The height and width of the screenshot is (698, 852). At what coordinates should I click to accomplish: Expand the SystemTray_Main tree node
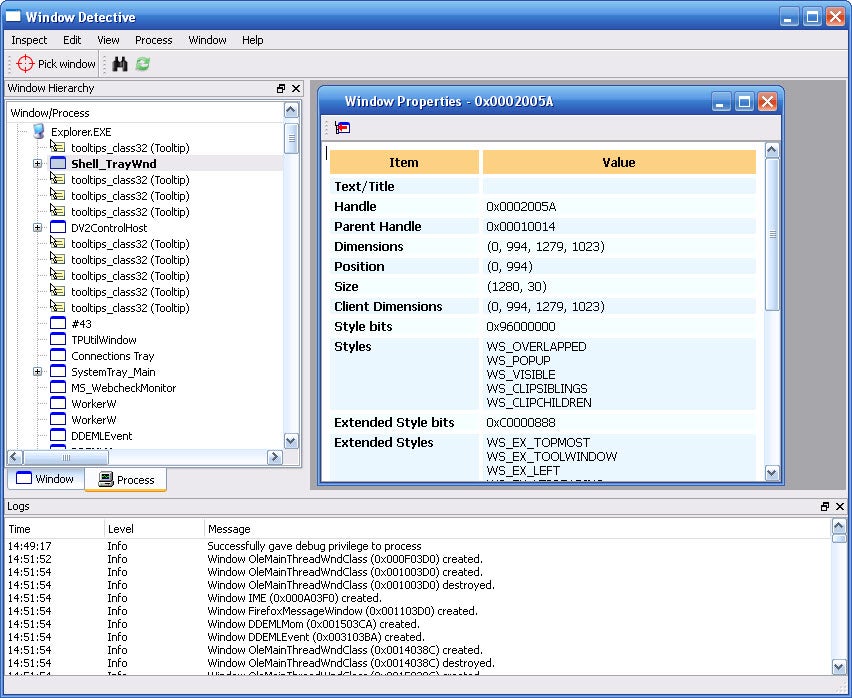coord(38,372)
